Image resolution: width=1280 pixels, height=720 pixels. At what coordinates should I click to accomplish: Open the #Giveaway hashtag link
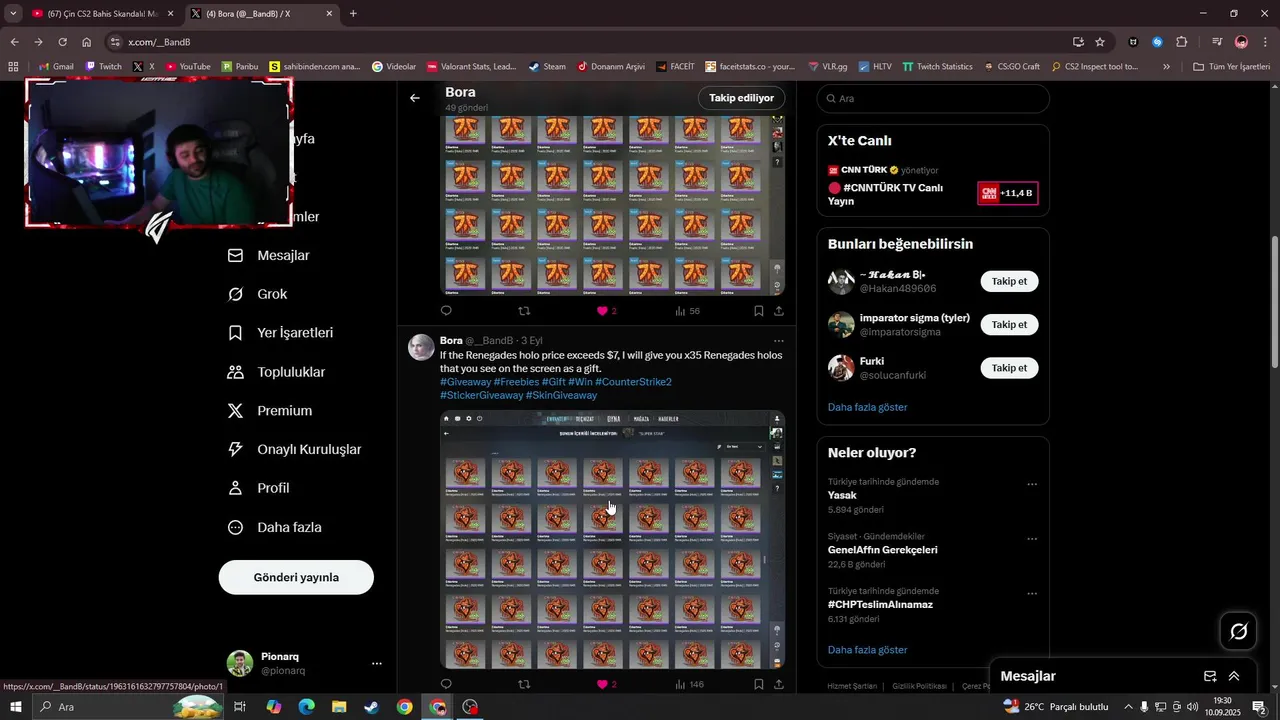(465, 382)
